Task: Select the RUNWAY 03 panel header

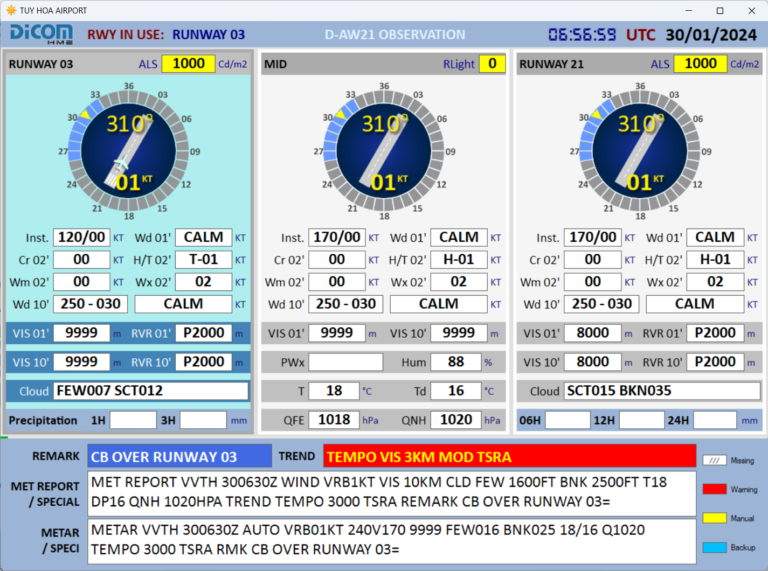Action: [x=42, y=64]
